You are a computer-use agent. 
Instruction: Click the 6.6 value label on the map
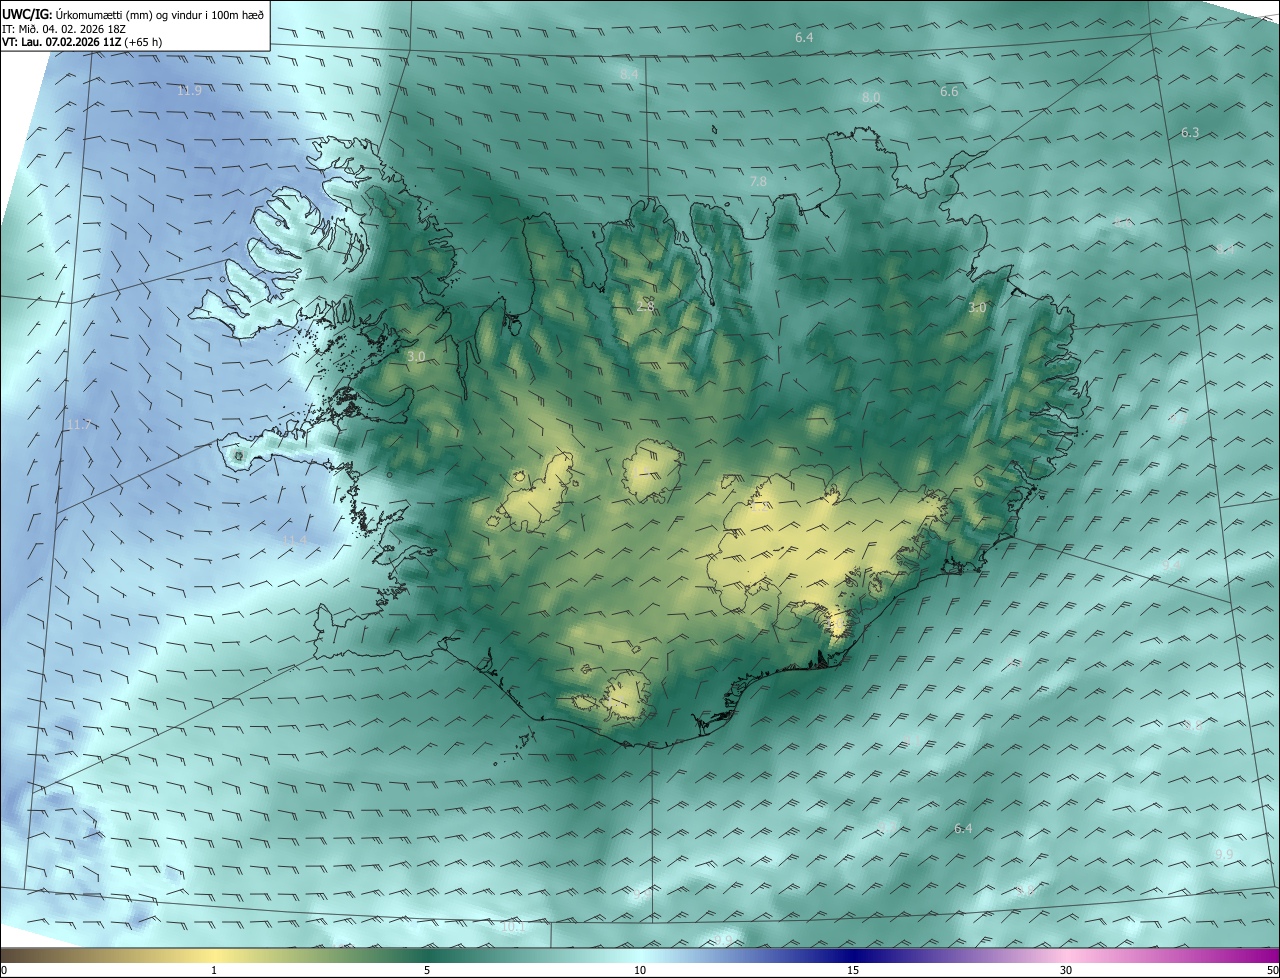(x=949, y=92)
